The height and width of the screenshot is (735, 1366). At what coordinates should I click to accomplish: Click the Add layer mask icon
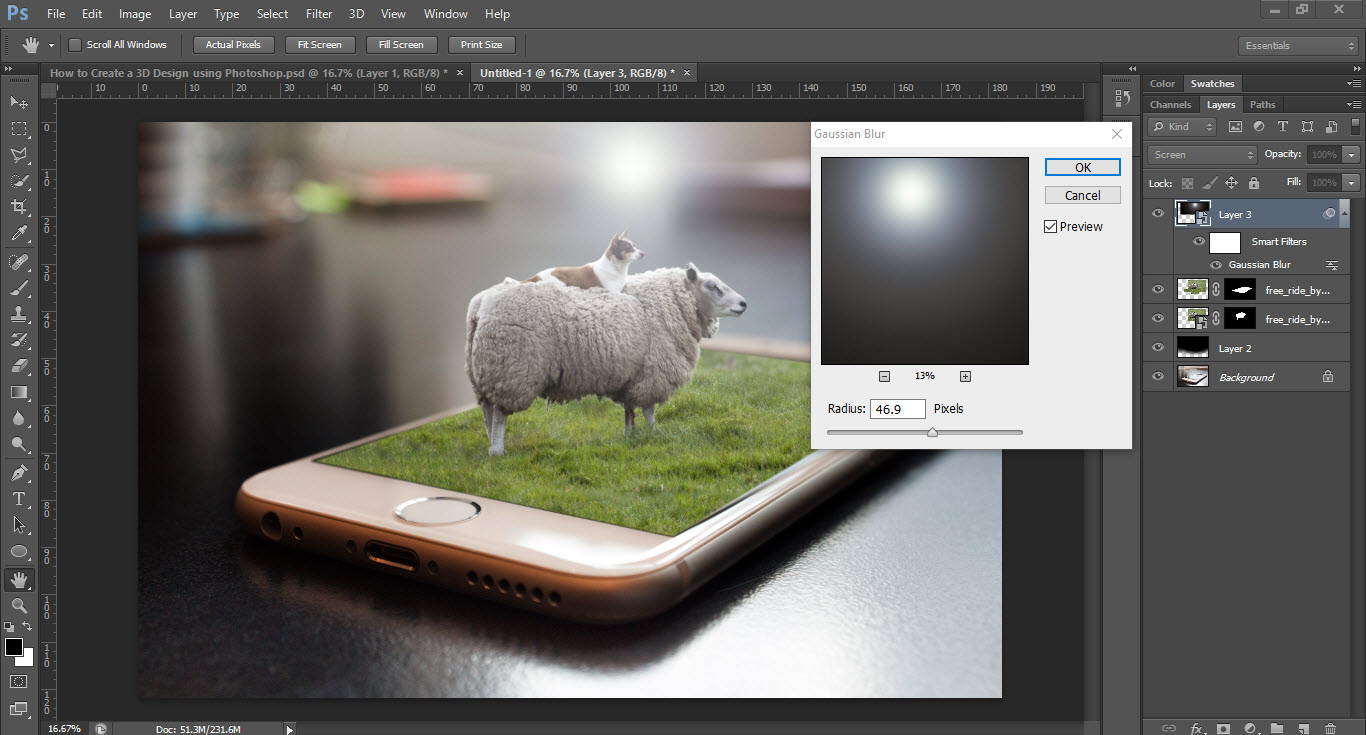[x=1223, y=728]
